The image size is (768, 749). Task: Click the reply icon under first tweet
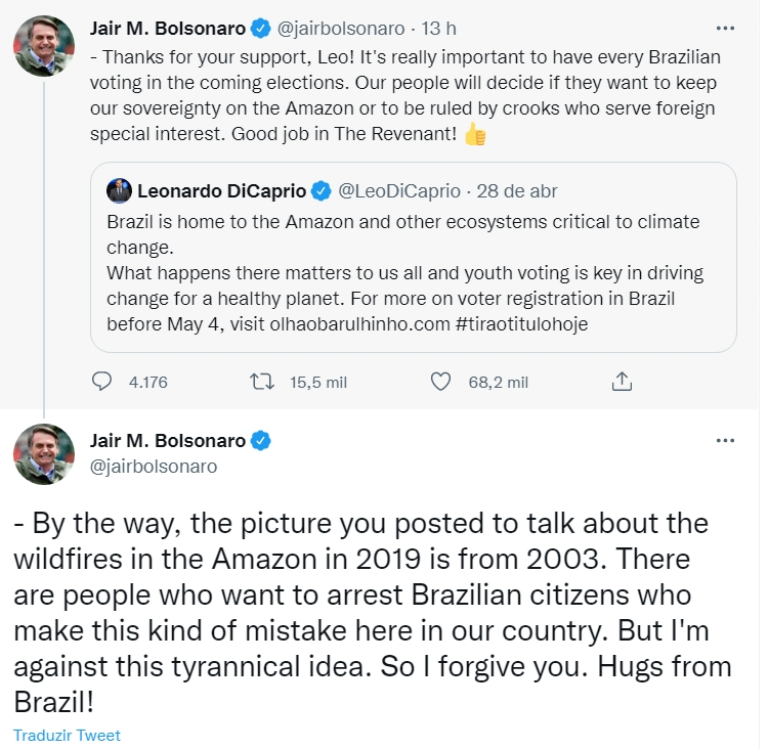point(102,381)
